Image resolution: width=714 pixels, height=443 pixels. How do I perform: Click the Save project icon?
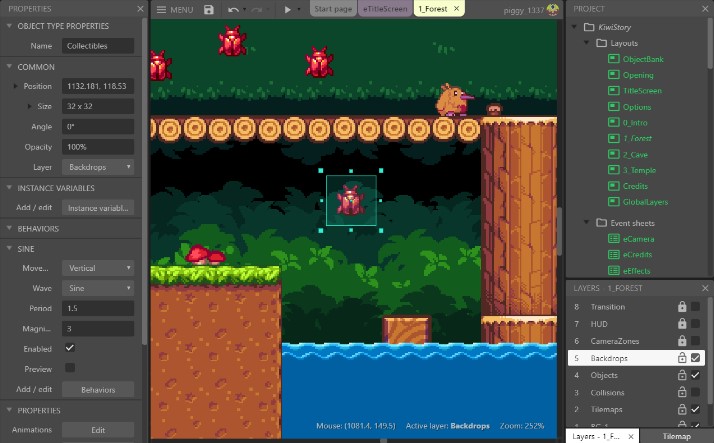[x=208, y=9]
